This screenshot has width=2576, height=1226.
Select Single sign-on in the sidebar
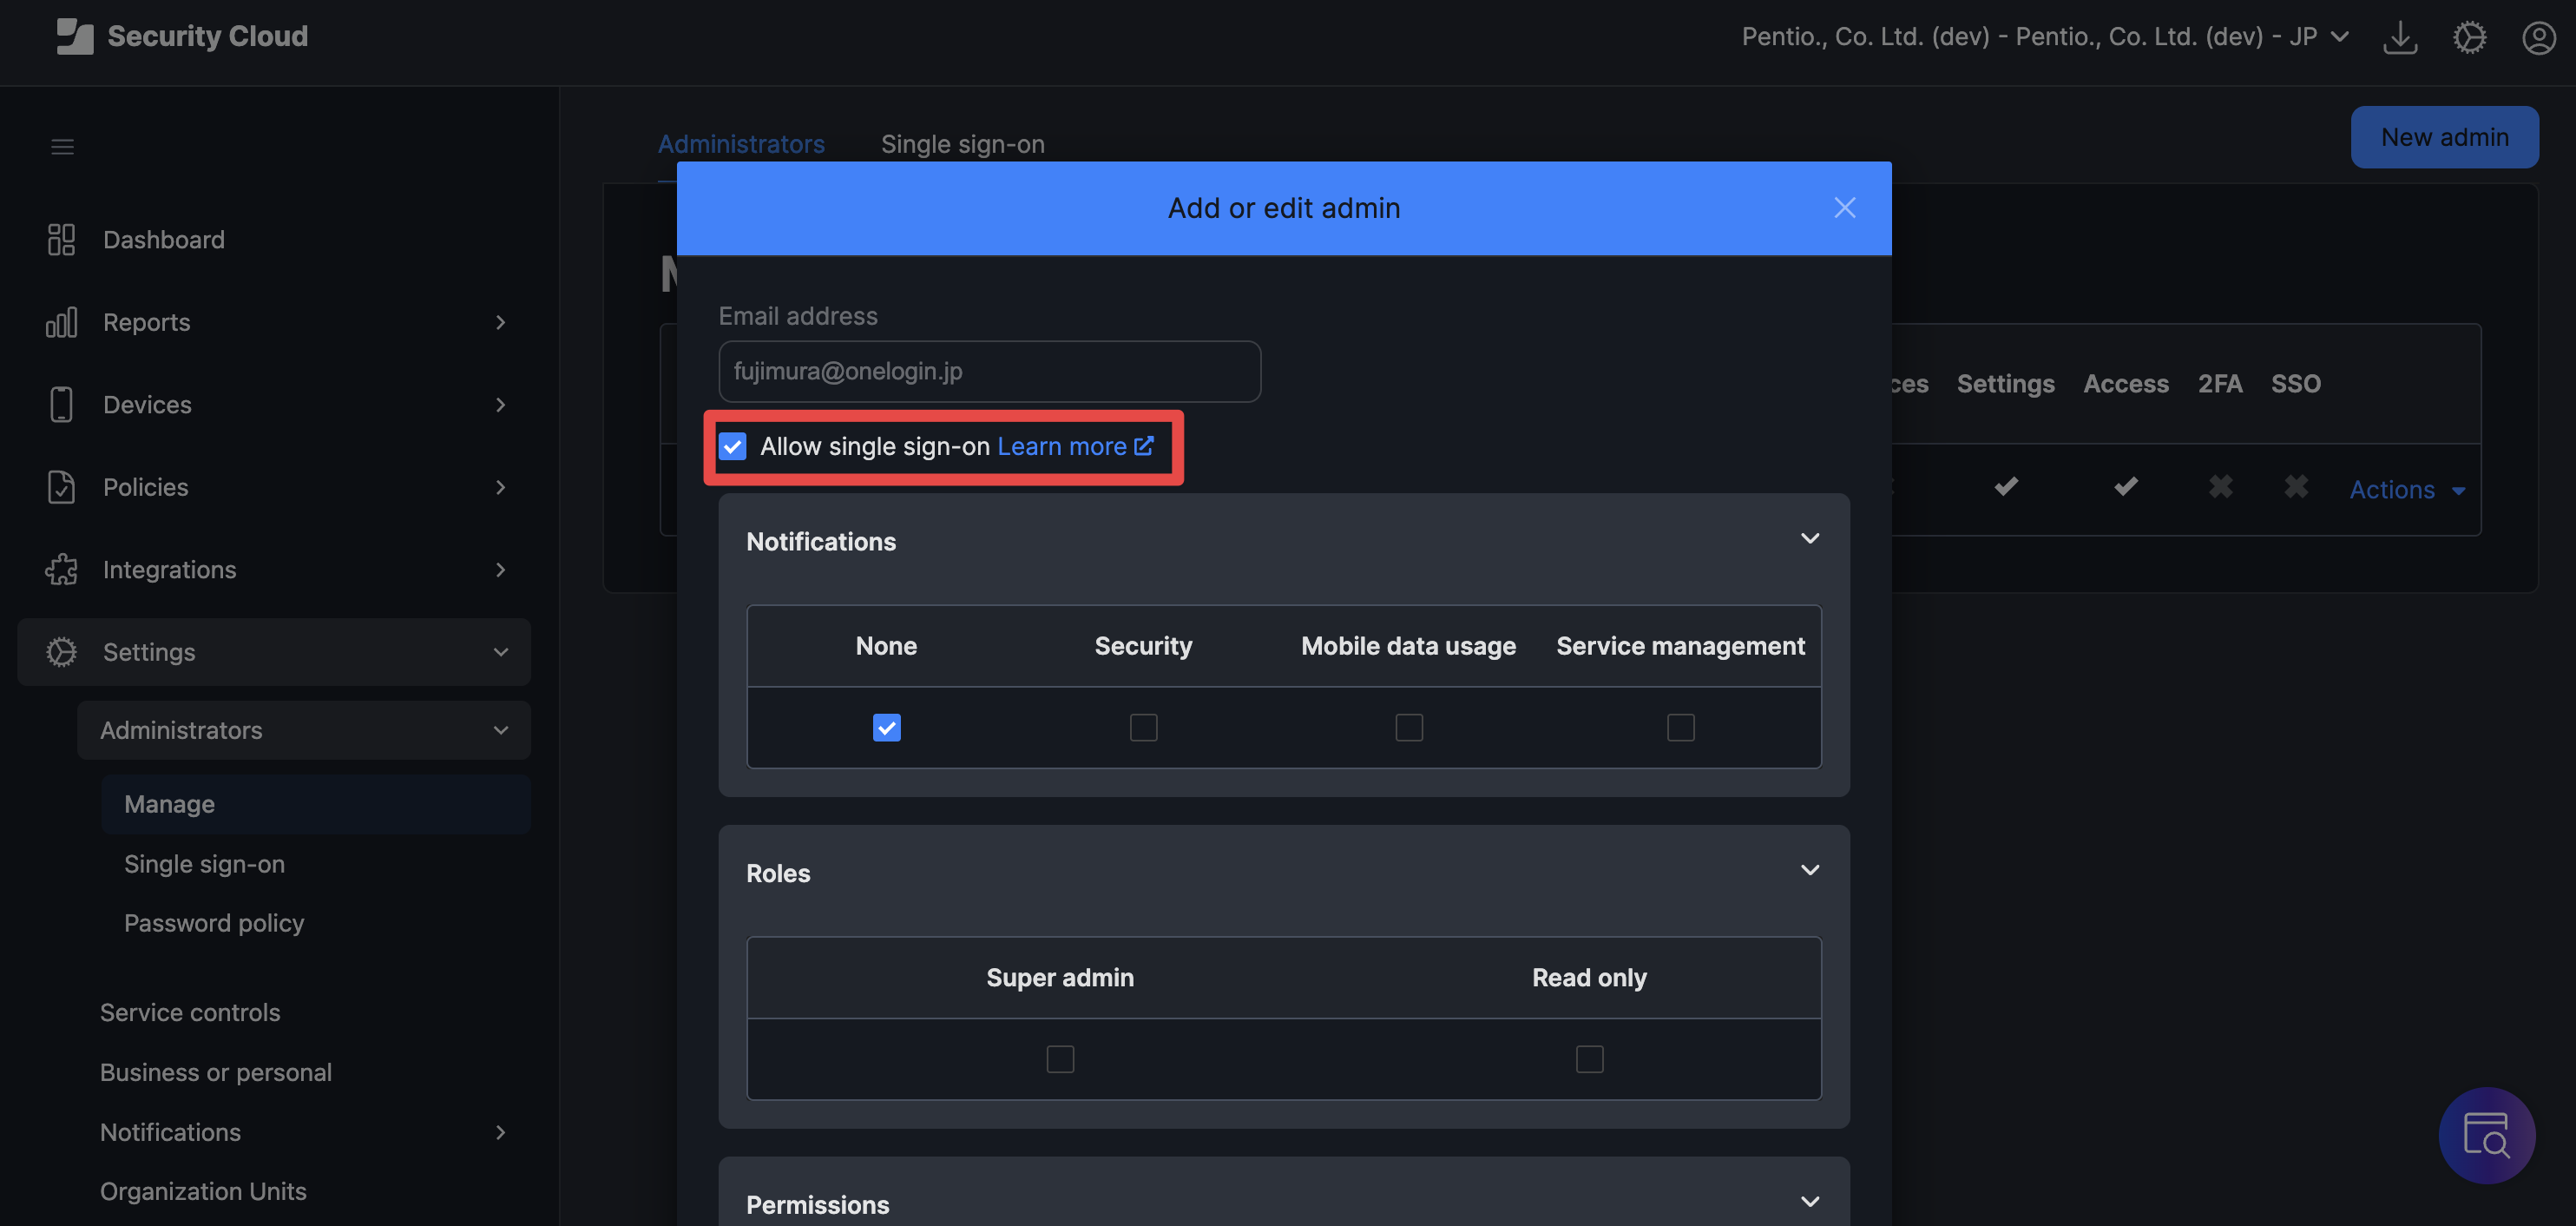click(204, 863)
